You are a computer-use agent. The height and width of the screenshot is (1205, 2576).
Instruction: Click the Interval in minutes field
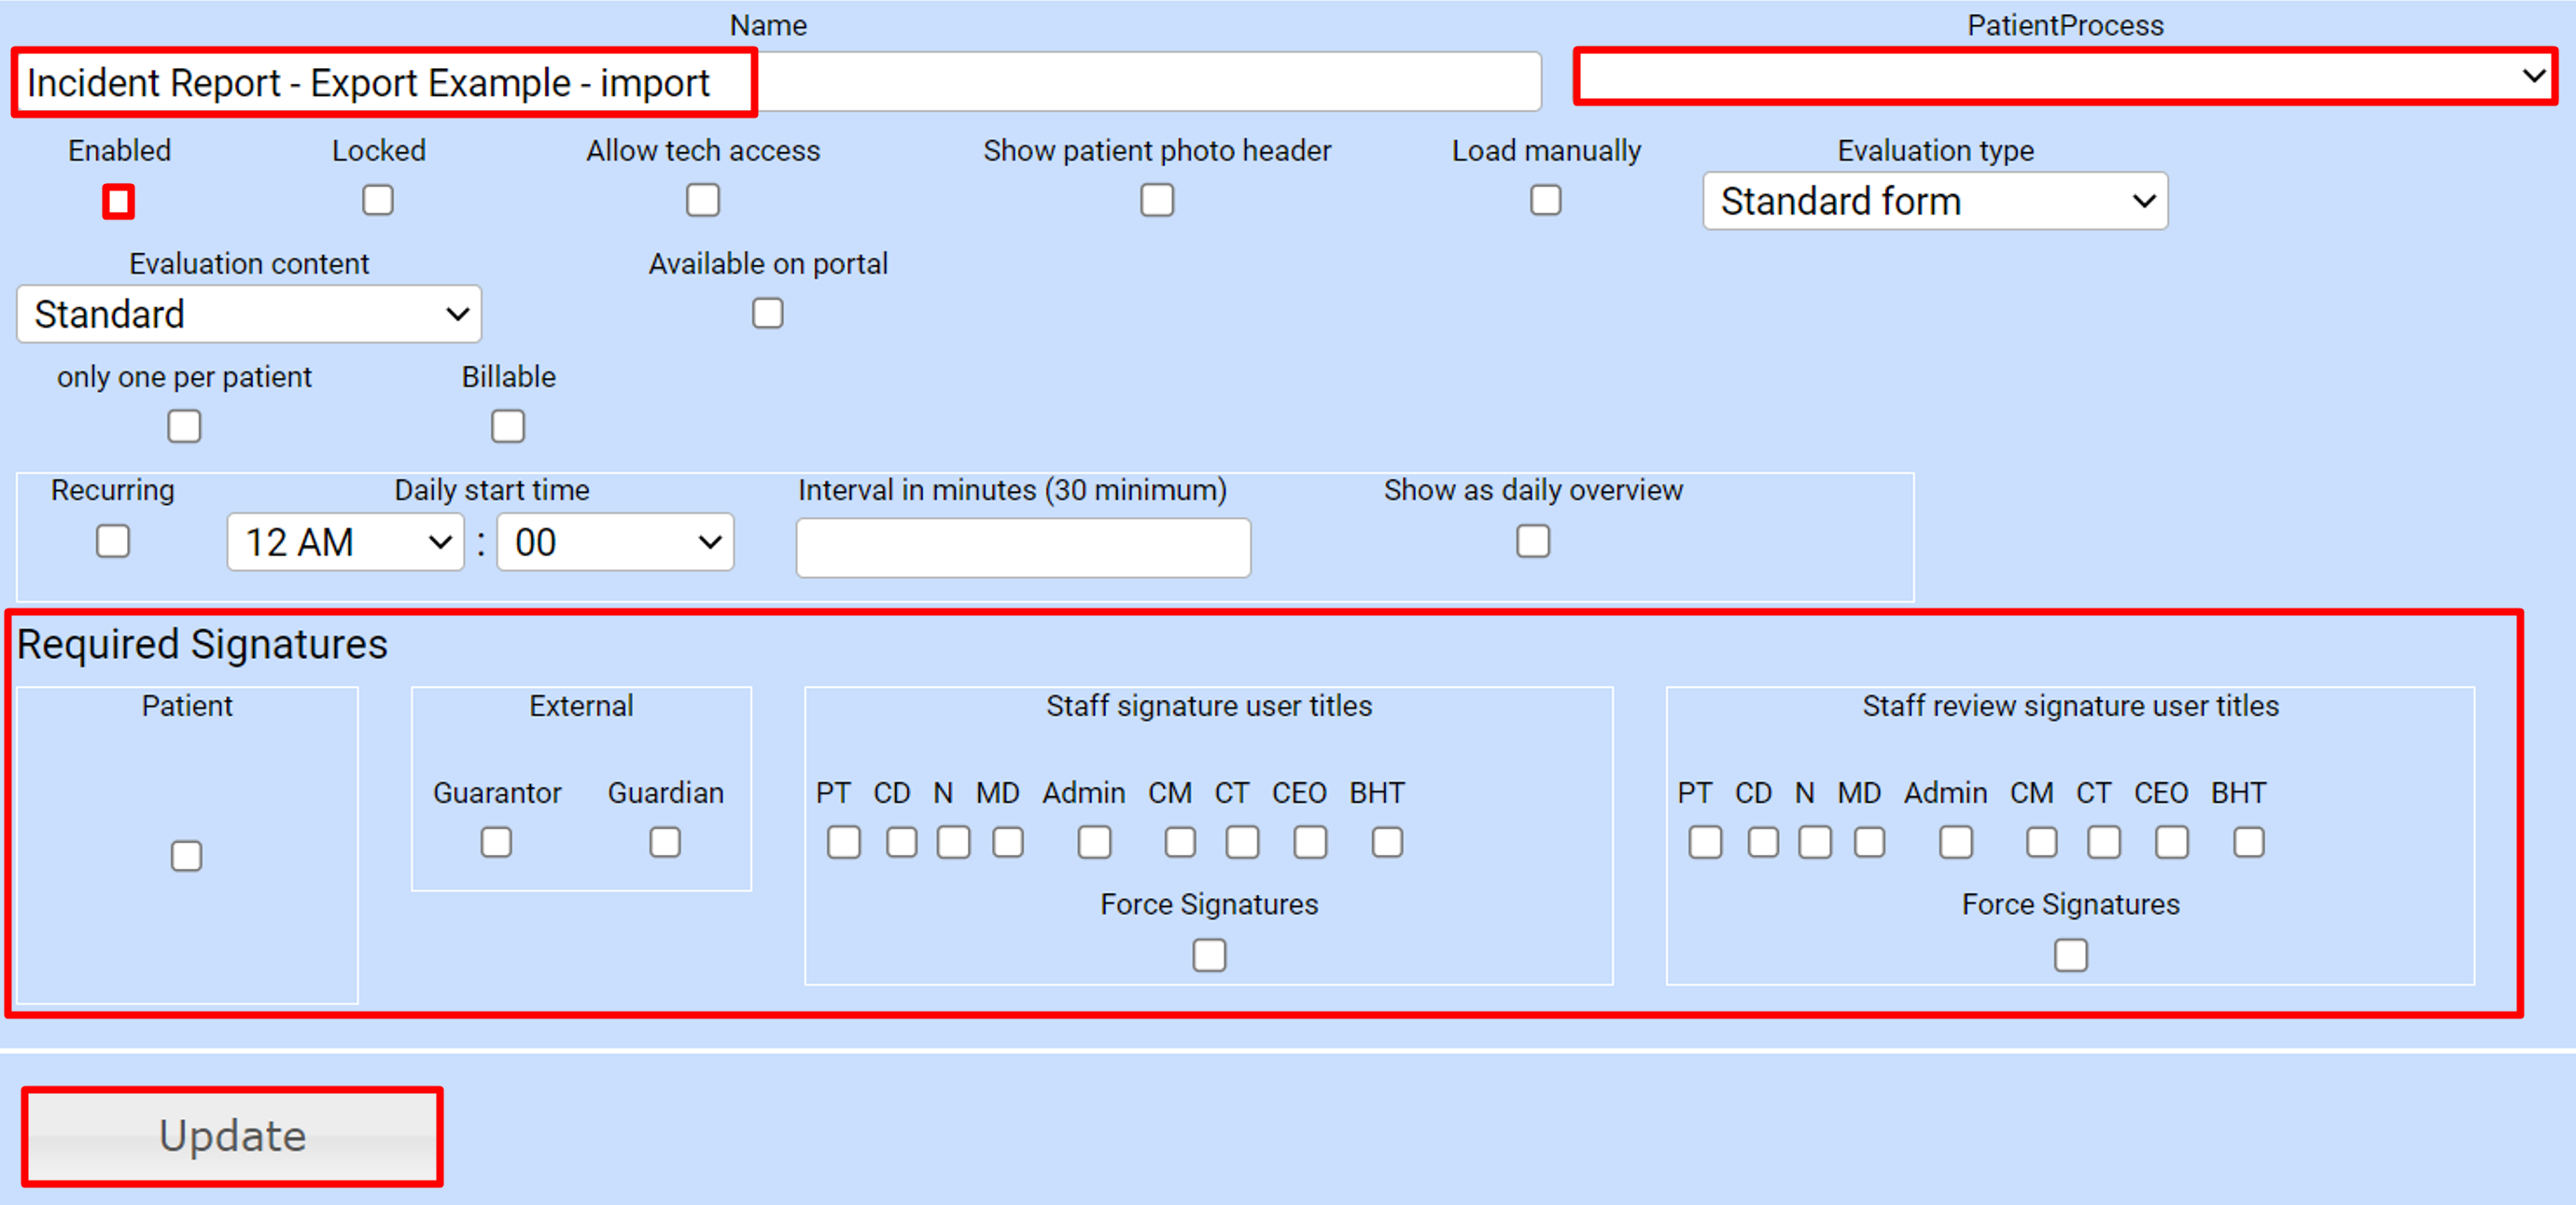1023,547
